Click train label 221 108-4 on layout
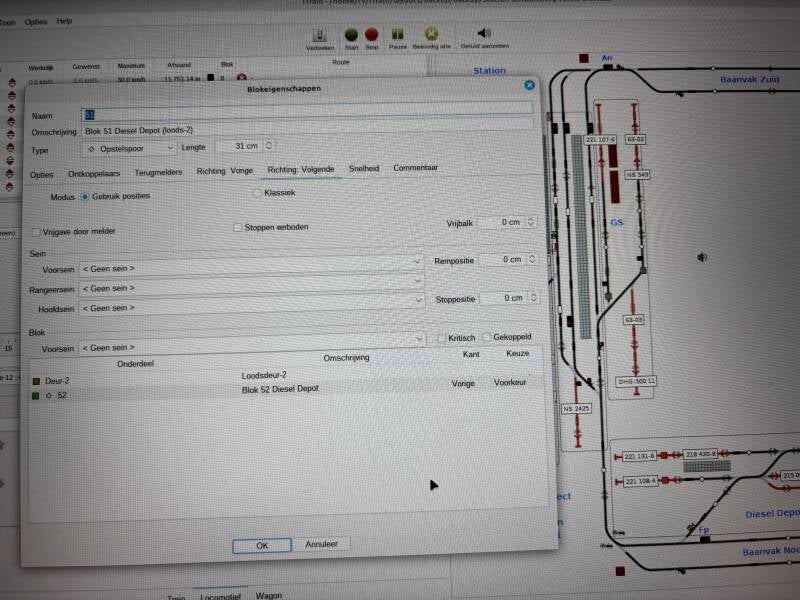Screen dimensions: 800x600 pos(640,481)
